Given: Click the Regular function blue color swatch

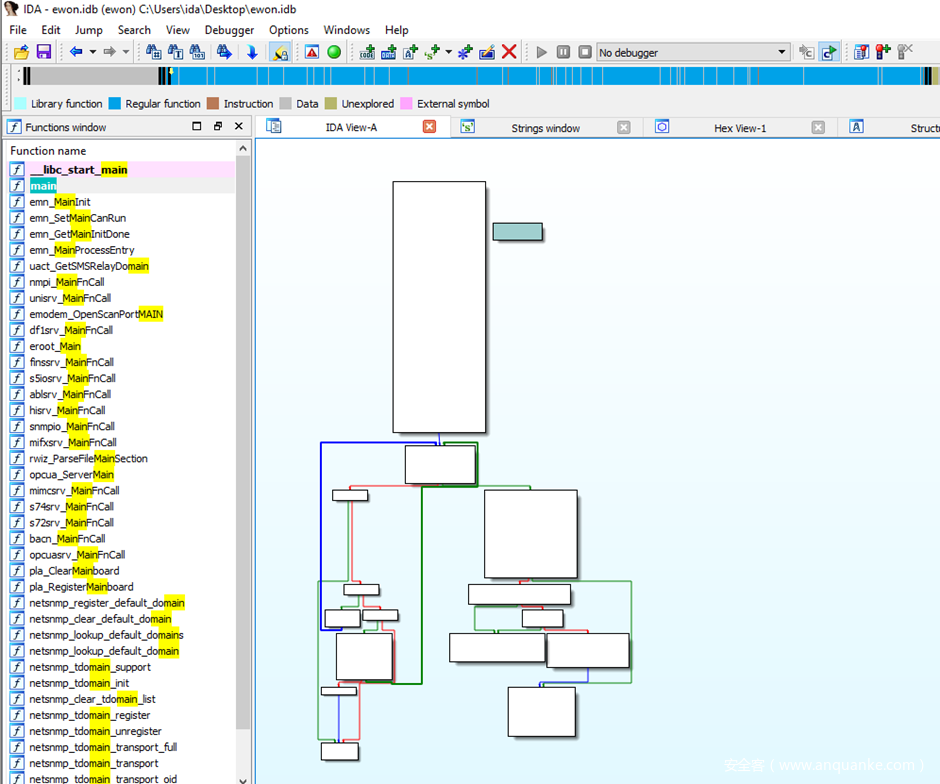Looking at the screenshot, I should coord(114,104).
